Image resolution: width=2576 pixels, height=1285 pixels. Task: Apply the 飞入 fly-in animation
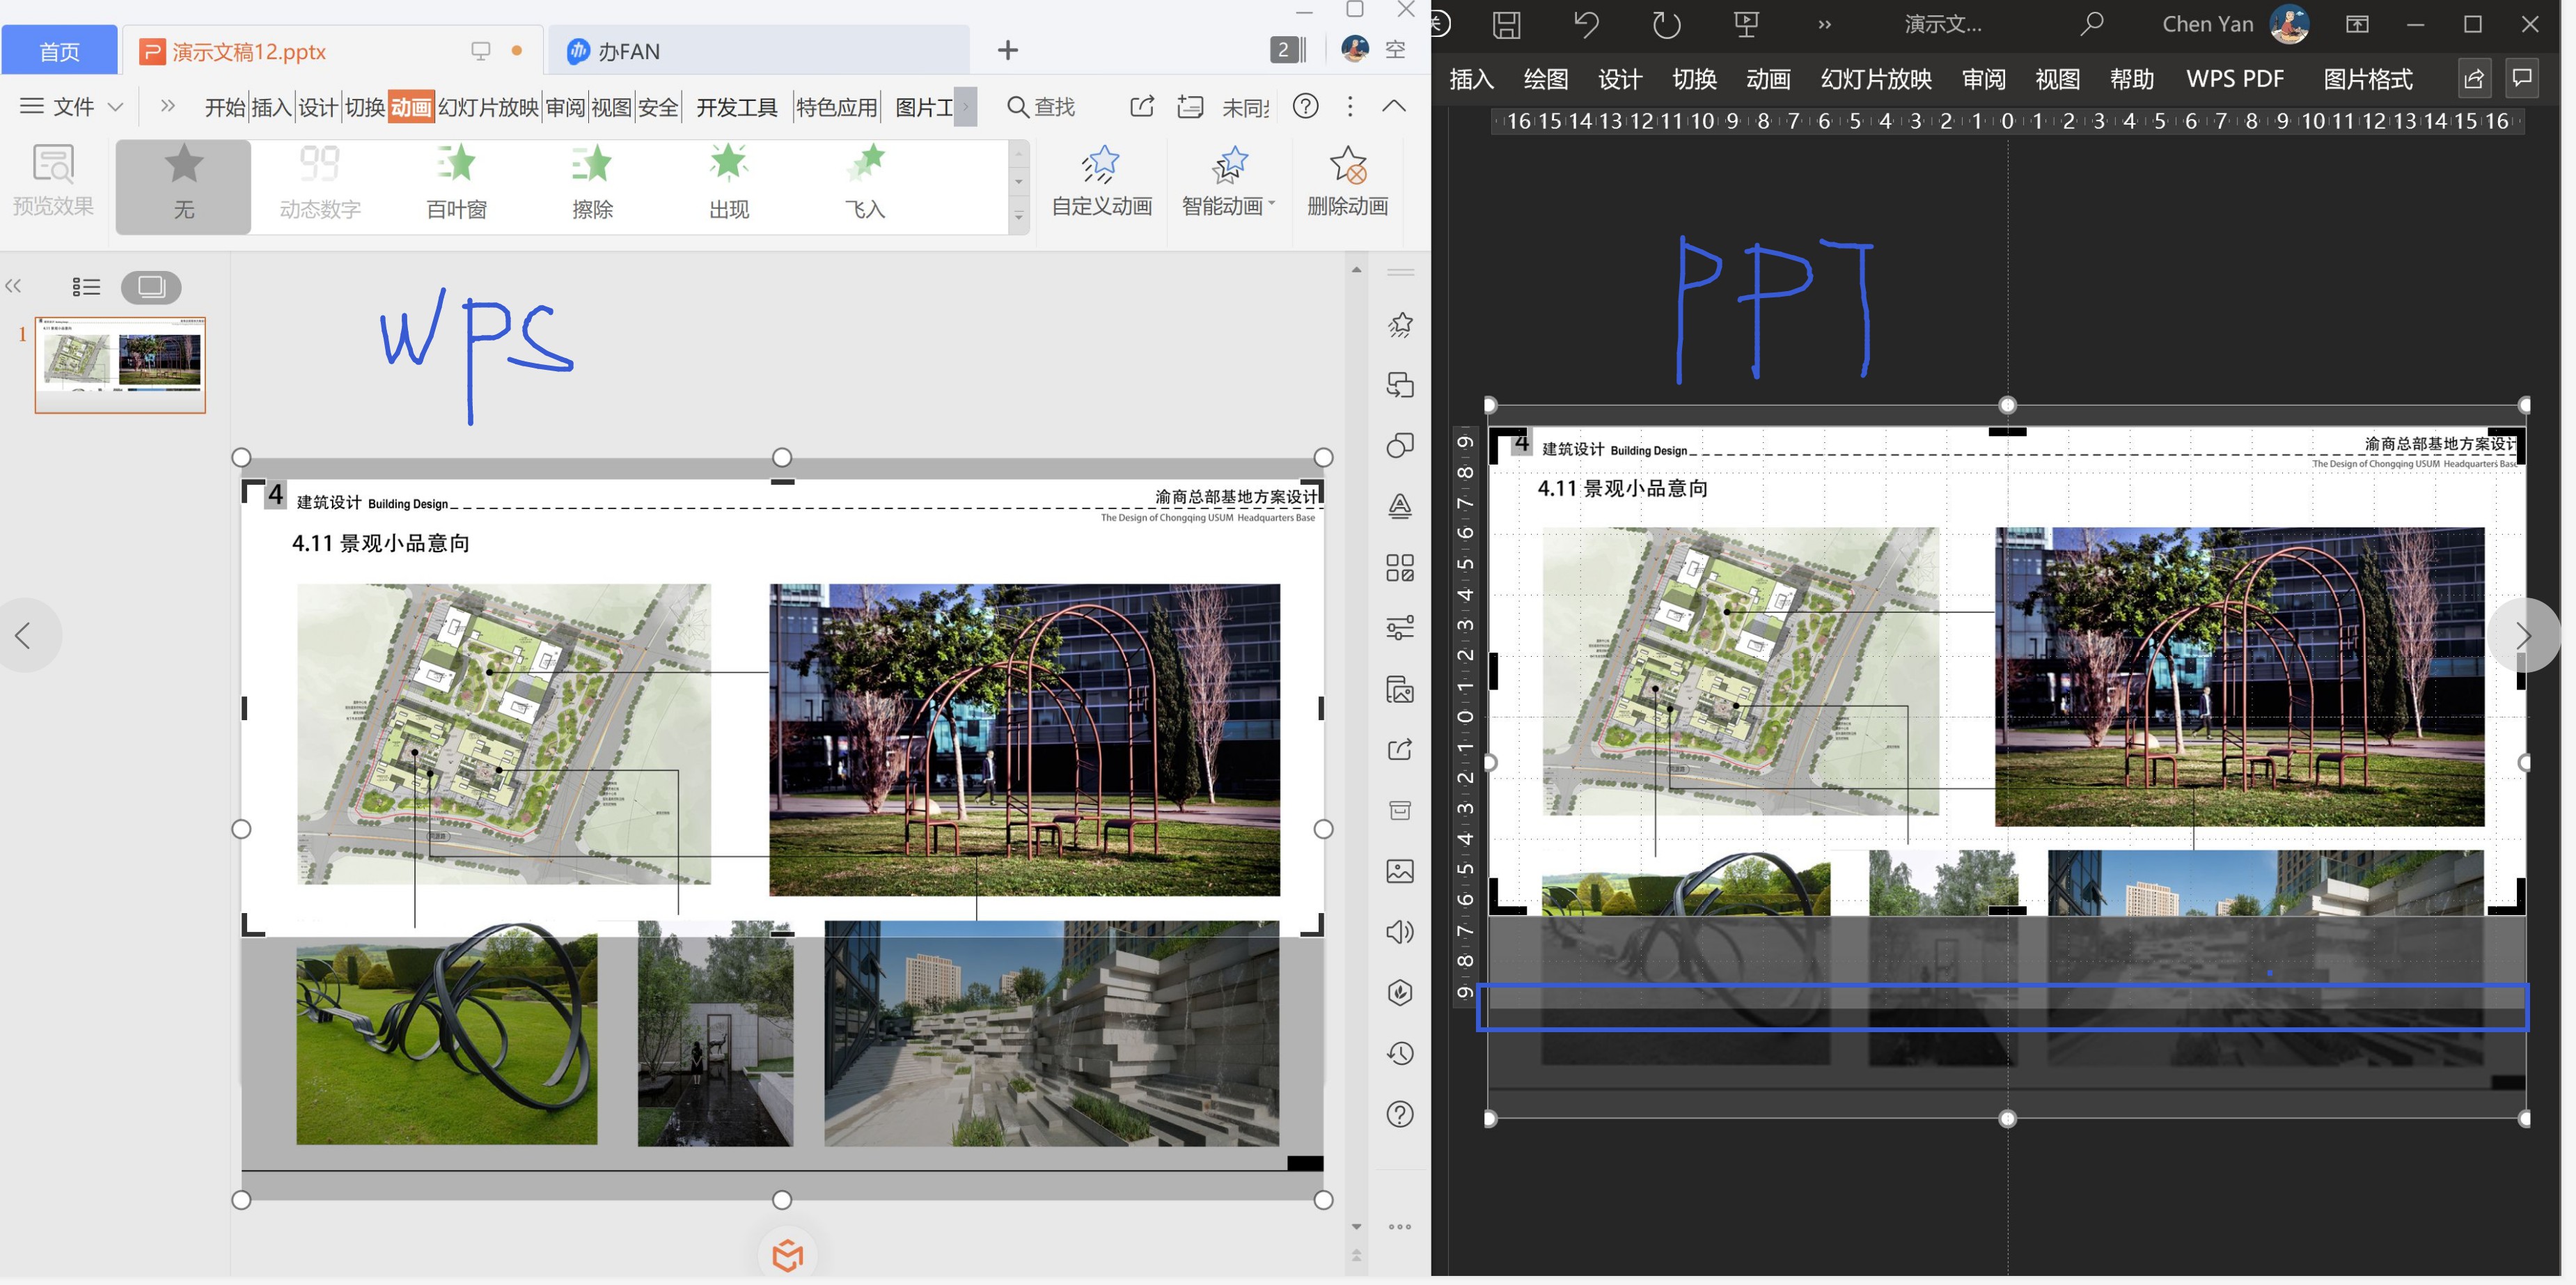point(865,183)
